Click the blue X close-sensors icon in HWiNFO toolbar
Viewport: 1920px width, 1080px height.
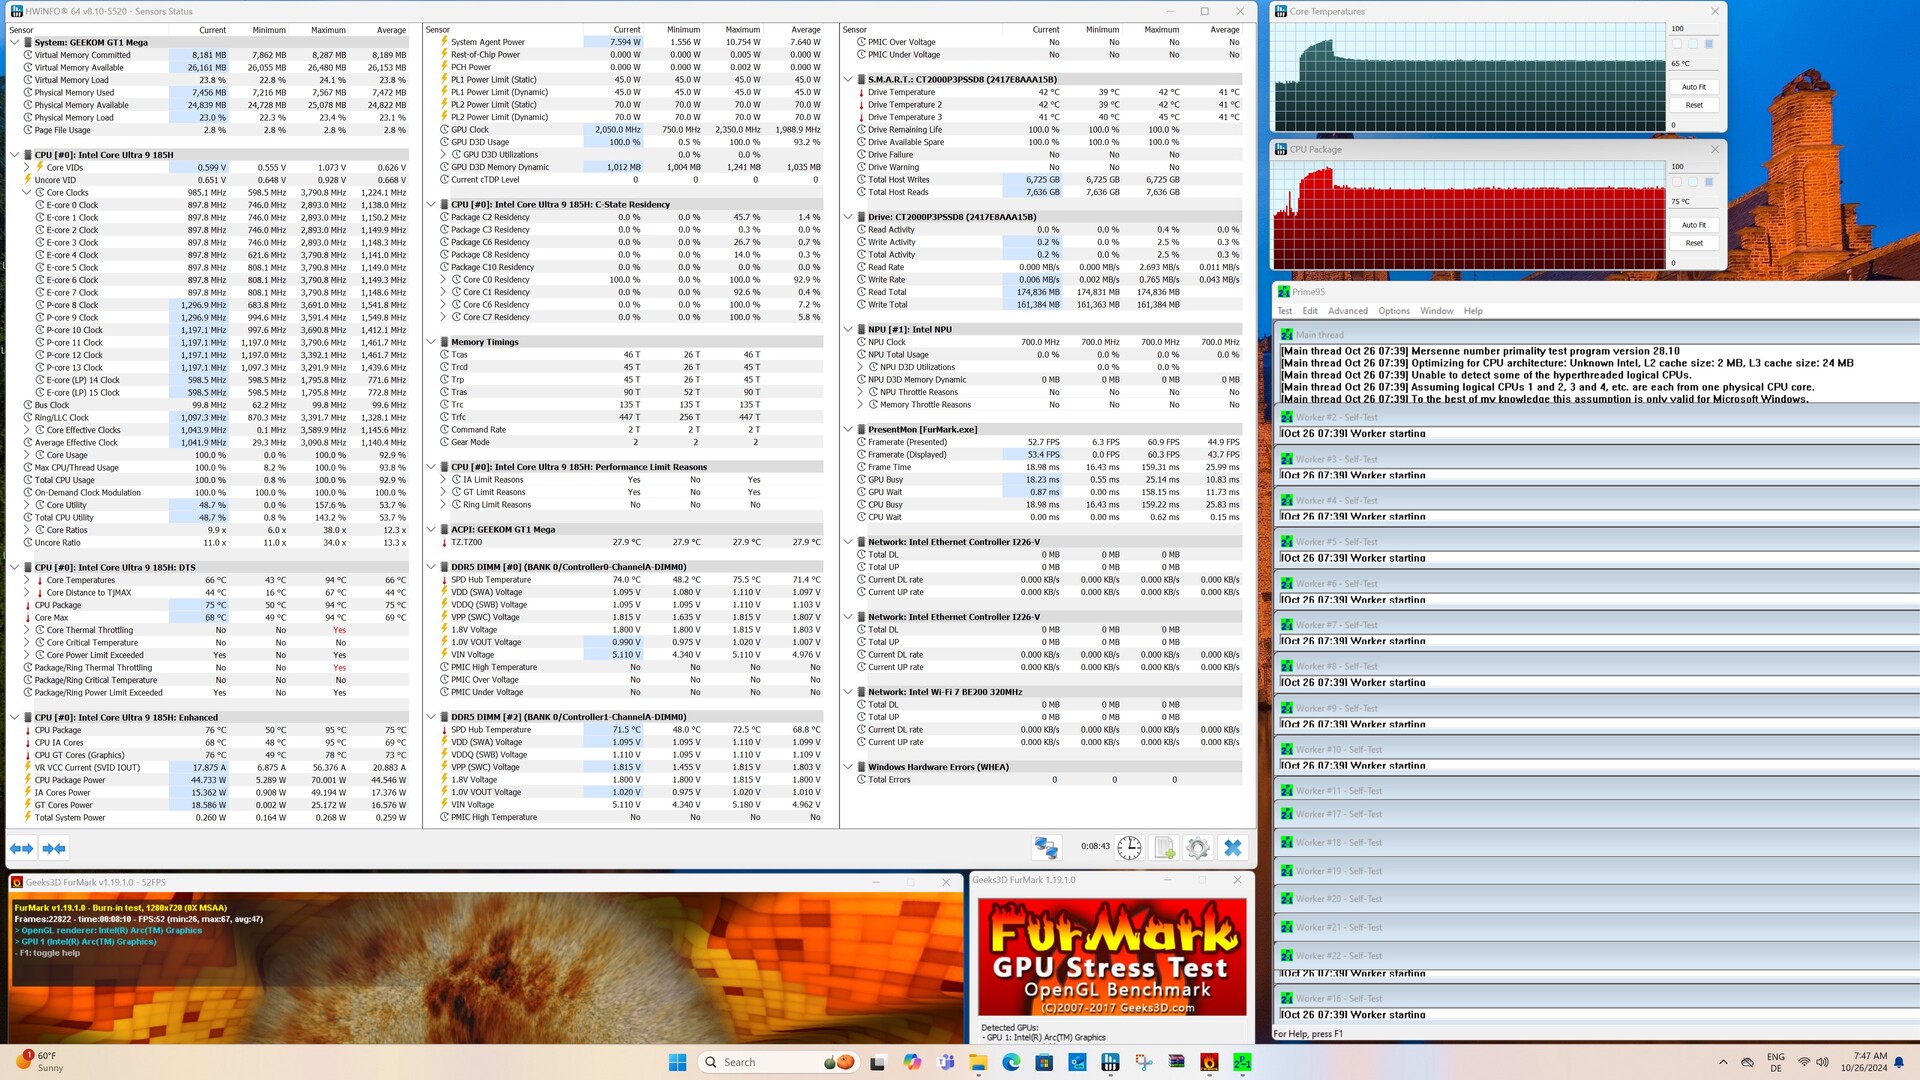click(x=1233, y=848)
